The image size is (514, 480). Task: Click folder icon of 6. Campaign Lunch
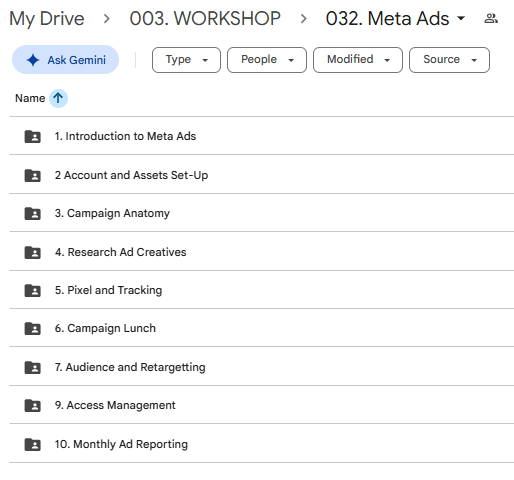point(33,328)
